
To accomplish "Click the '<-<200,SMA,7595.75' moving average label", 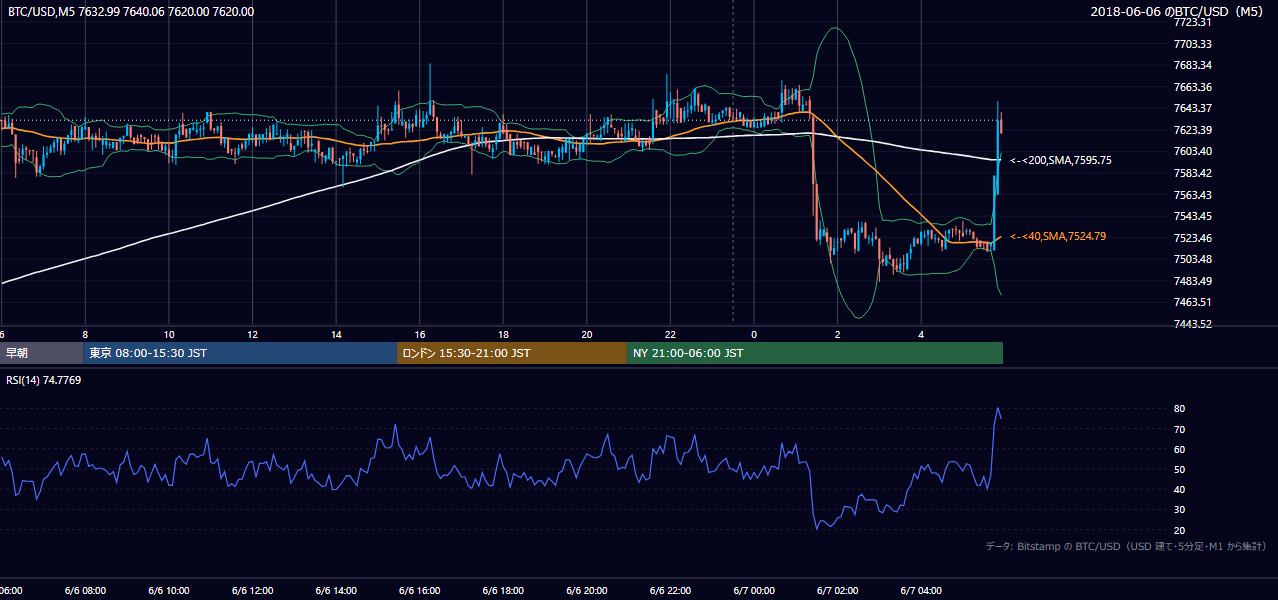I will 1061,160.
